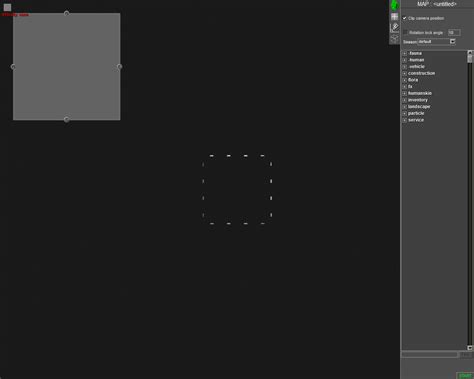474x379 pixels.
Task: Click inside the dashed selection frame
Action: point(237,189)
